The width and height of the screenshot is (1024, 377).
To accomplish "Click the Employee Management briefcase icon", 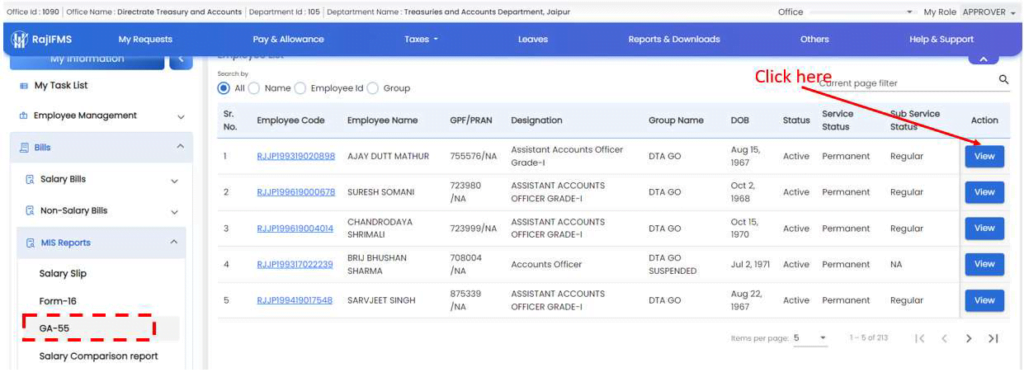I will pyautogui.click(x=24, y=116).
